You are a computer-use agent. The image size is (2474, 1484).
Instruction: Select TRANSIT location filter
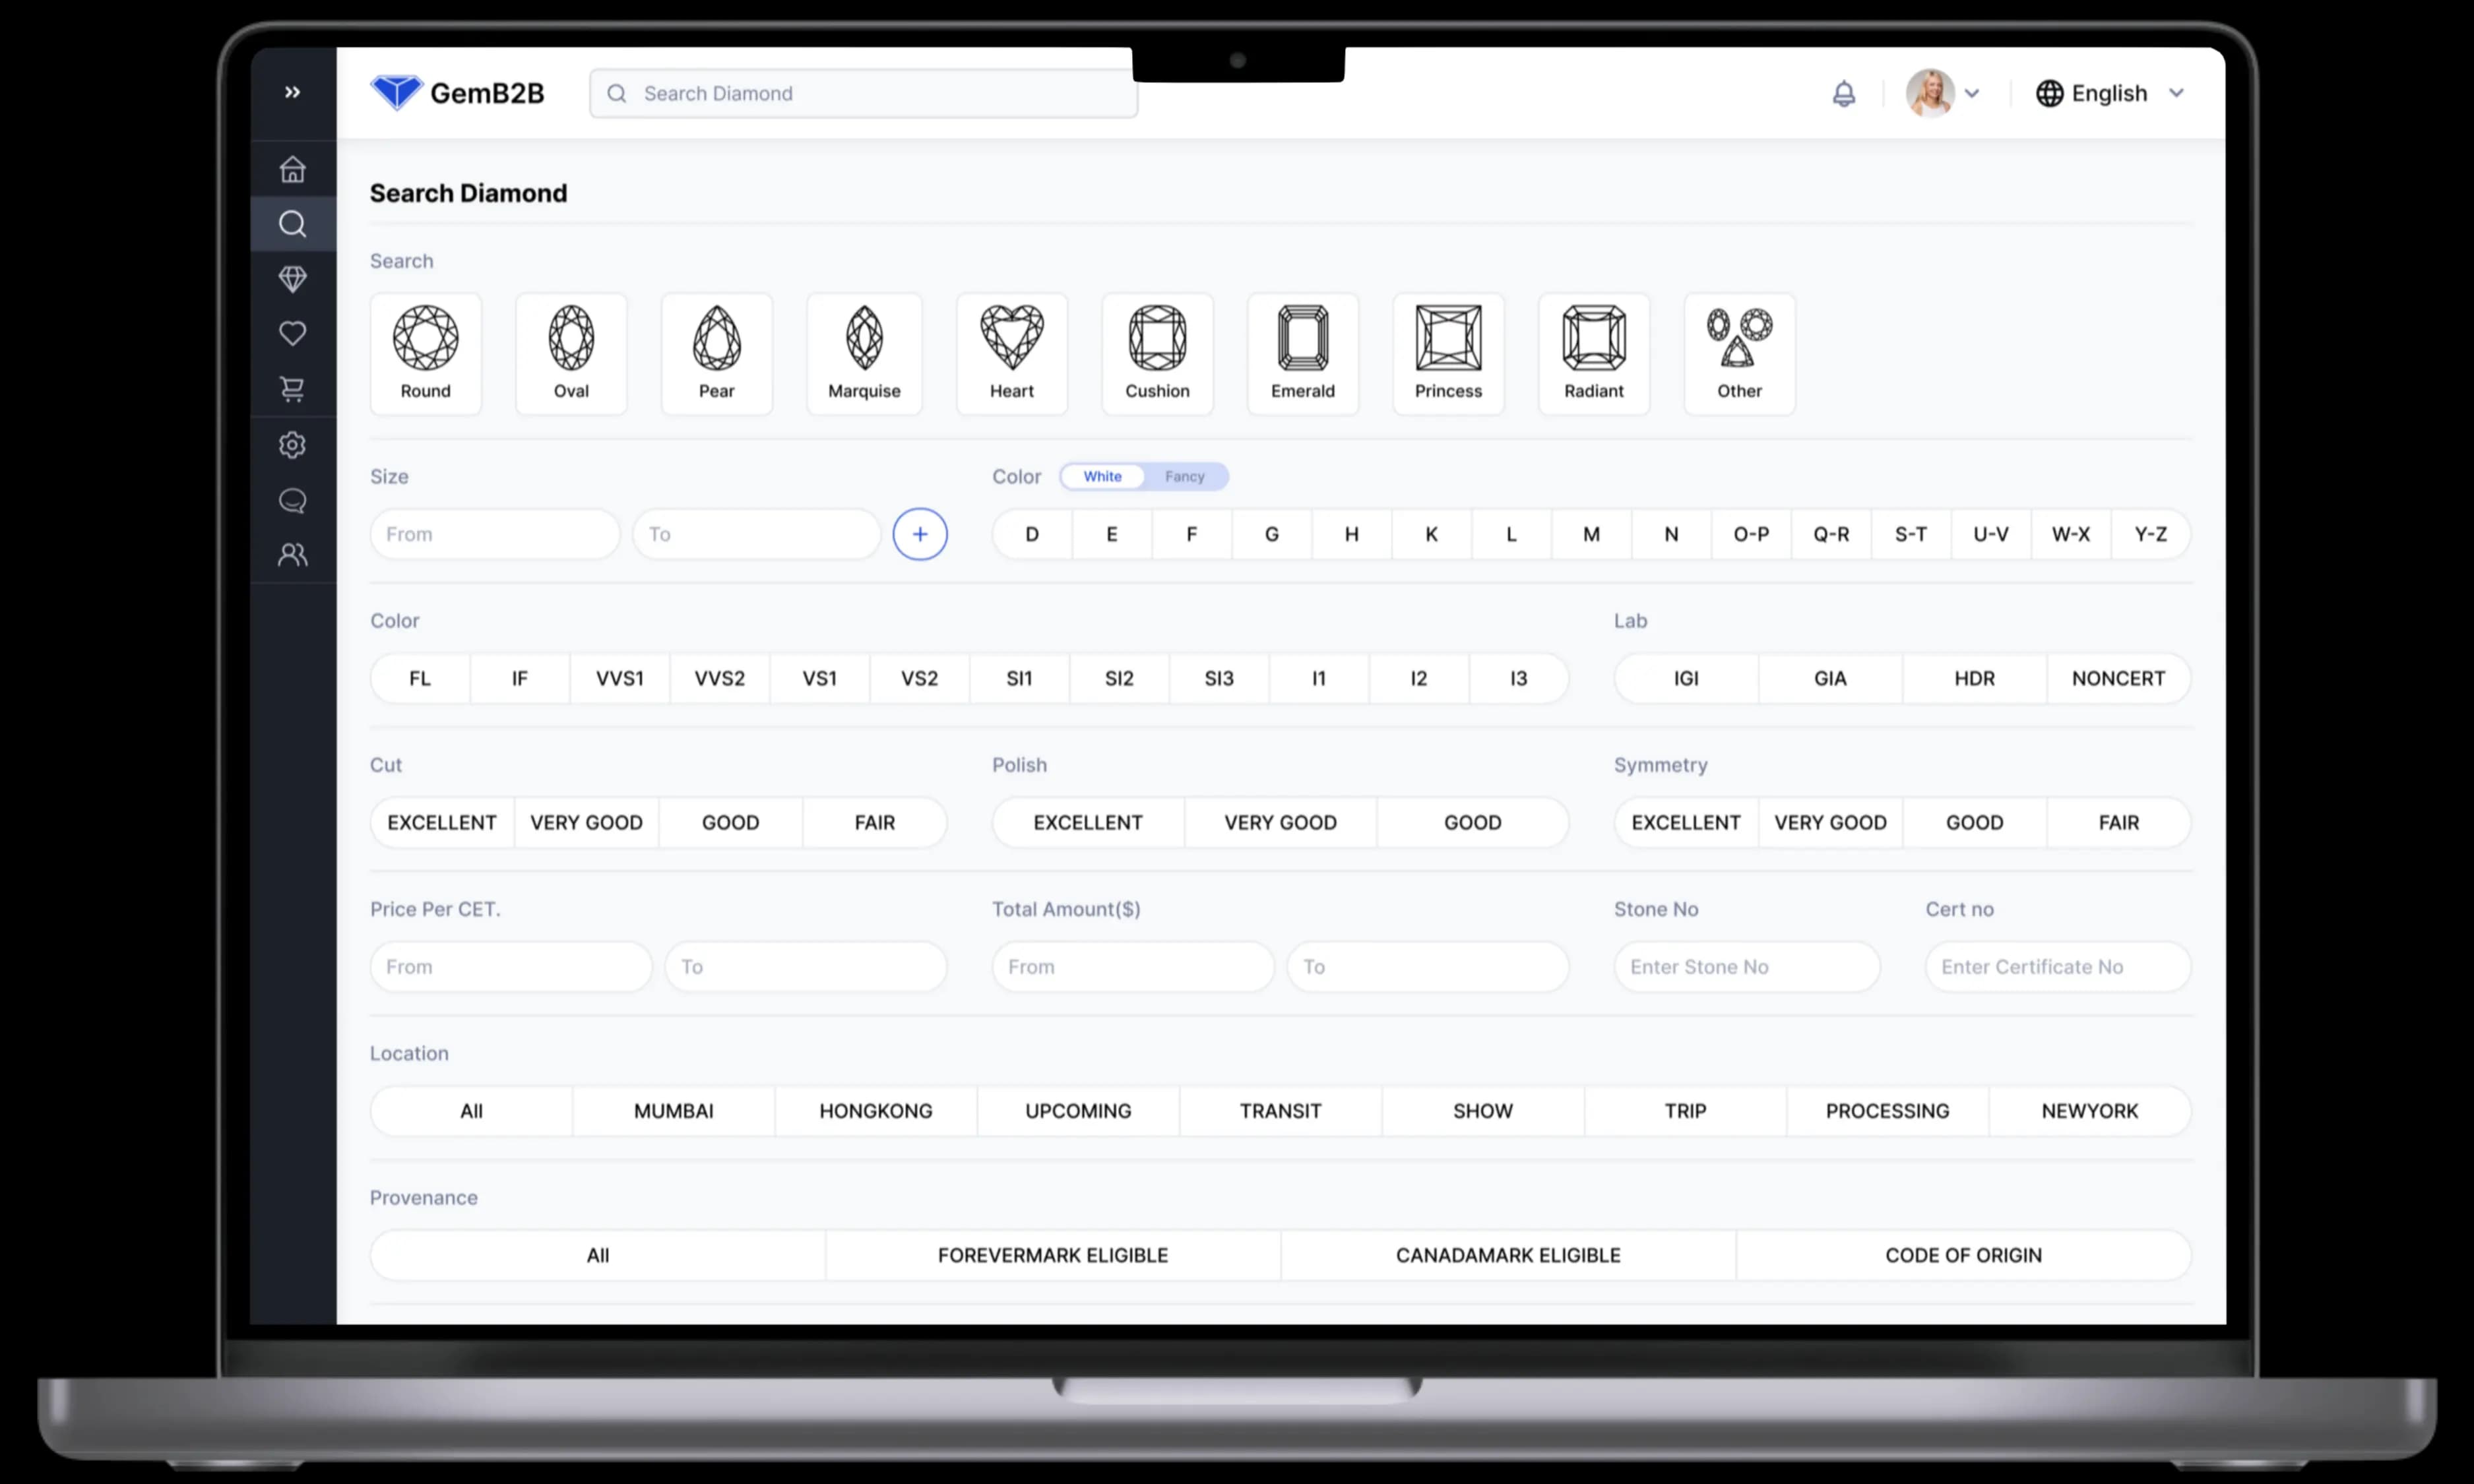[x=1279, y=1109]
